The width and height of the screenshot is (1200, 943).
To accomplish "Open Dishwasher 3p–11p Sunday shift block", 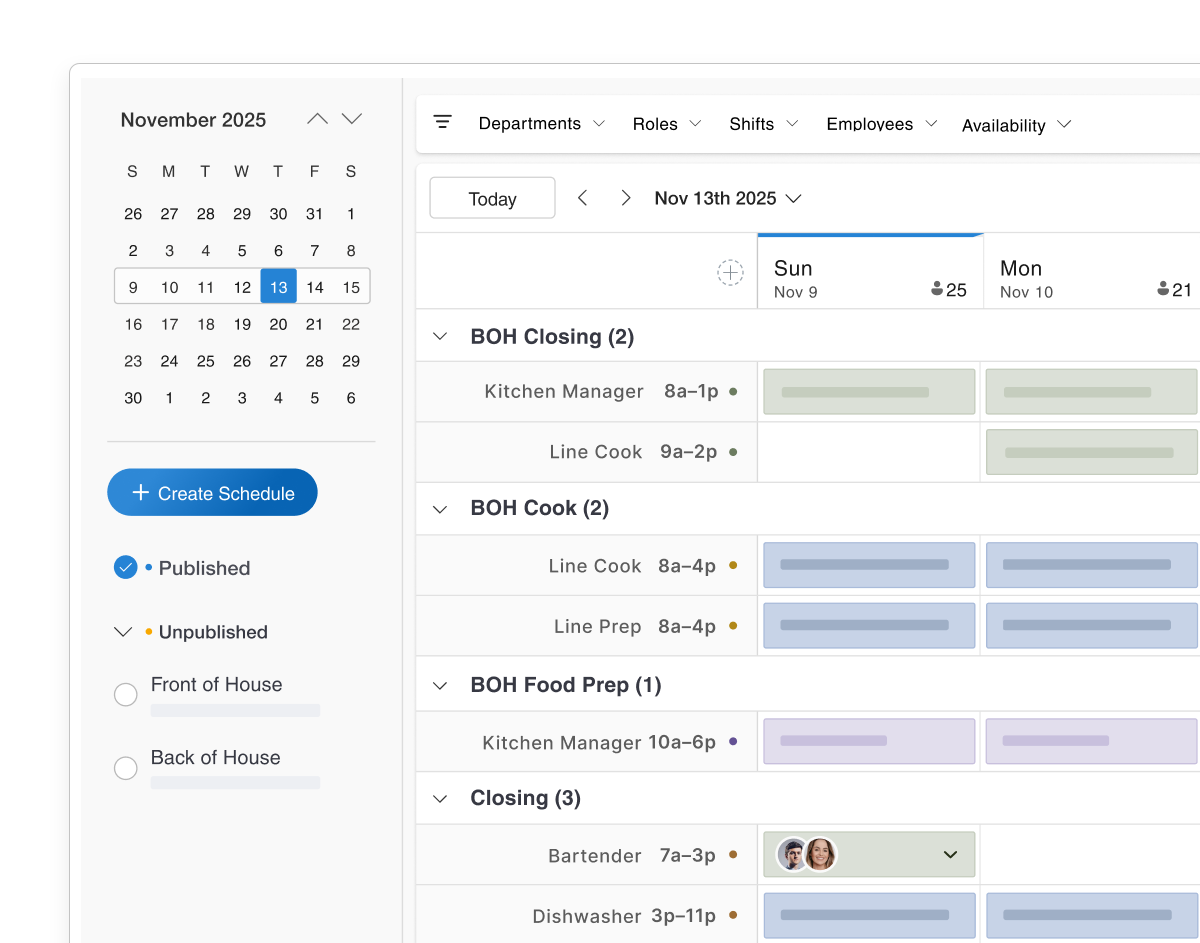I will (869, 915).
